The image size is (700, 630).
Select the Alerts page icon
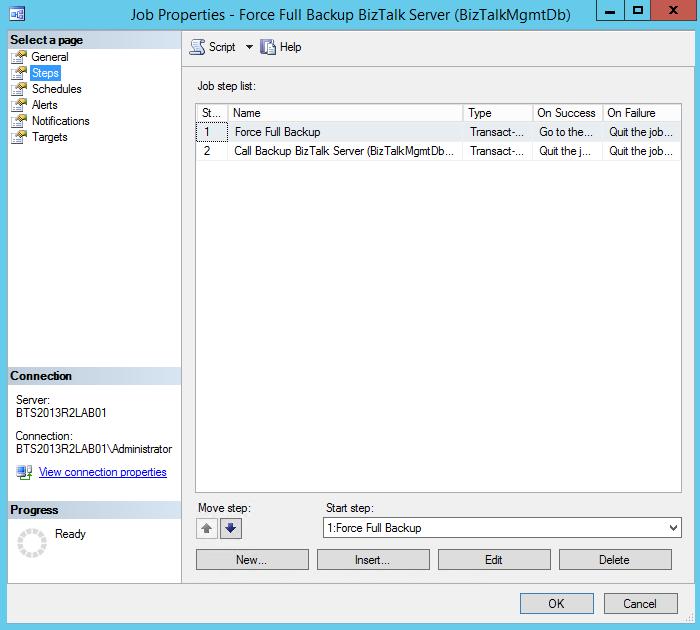tap(19, 105)
